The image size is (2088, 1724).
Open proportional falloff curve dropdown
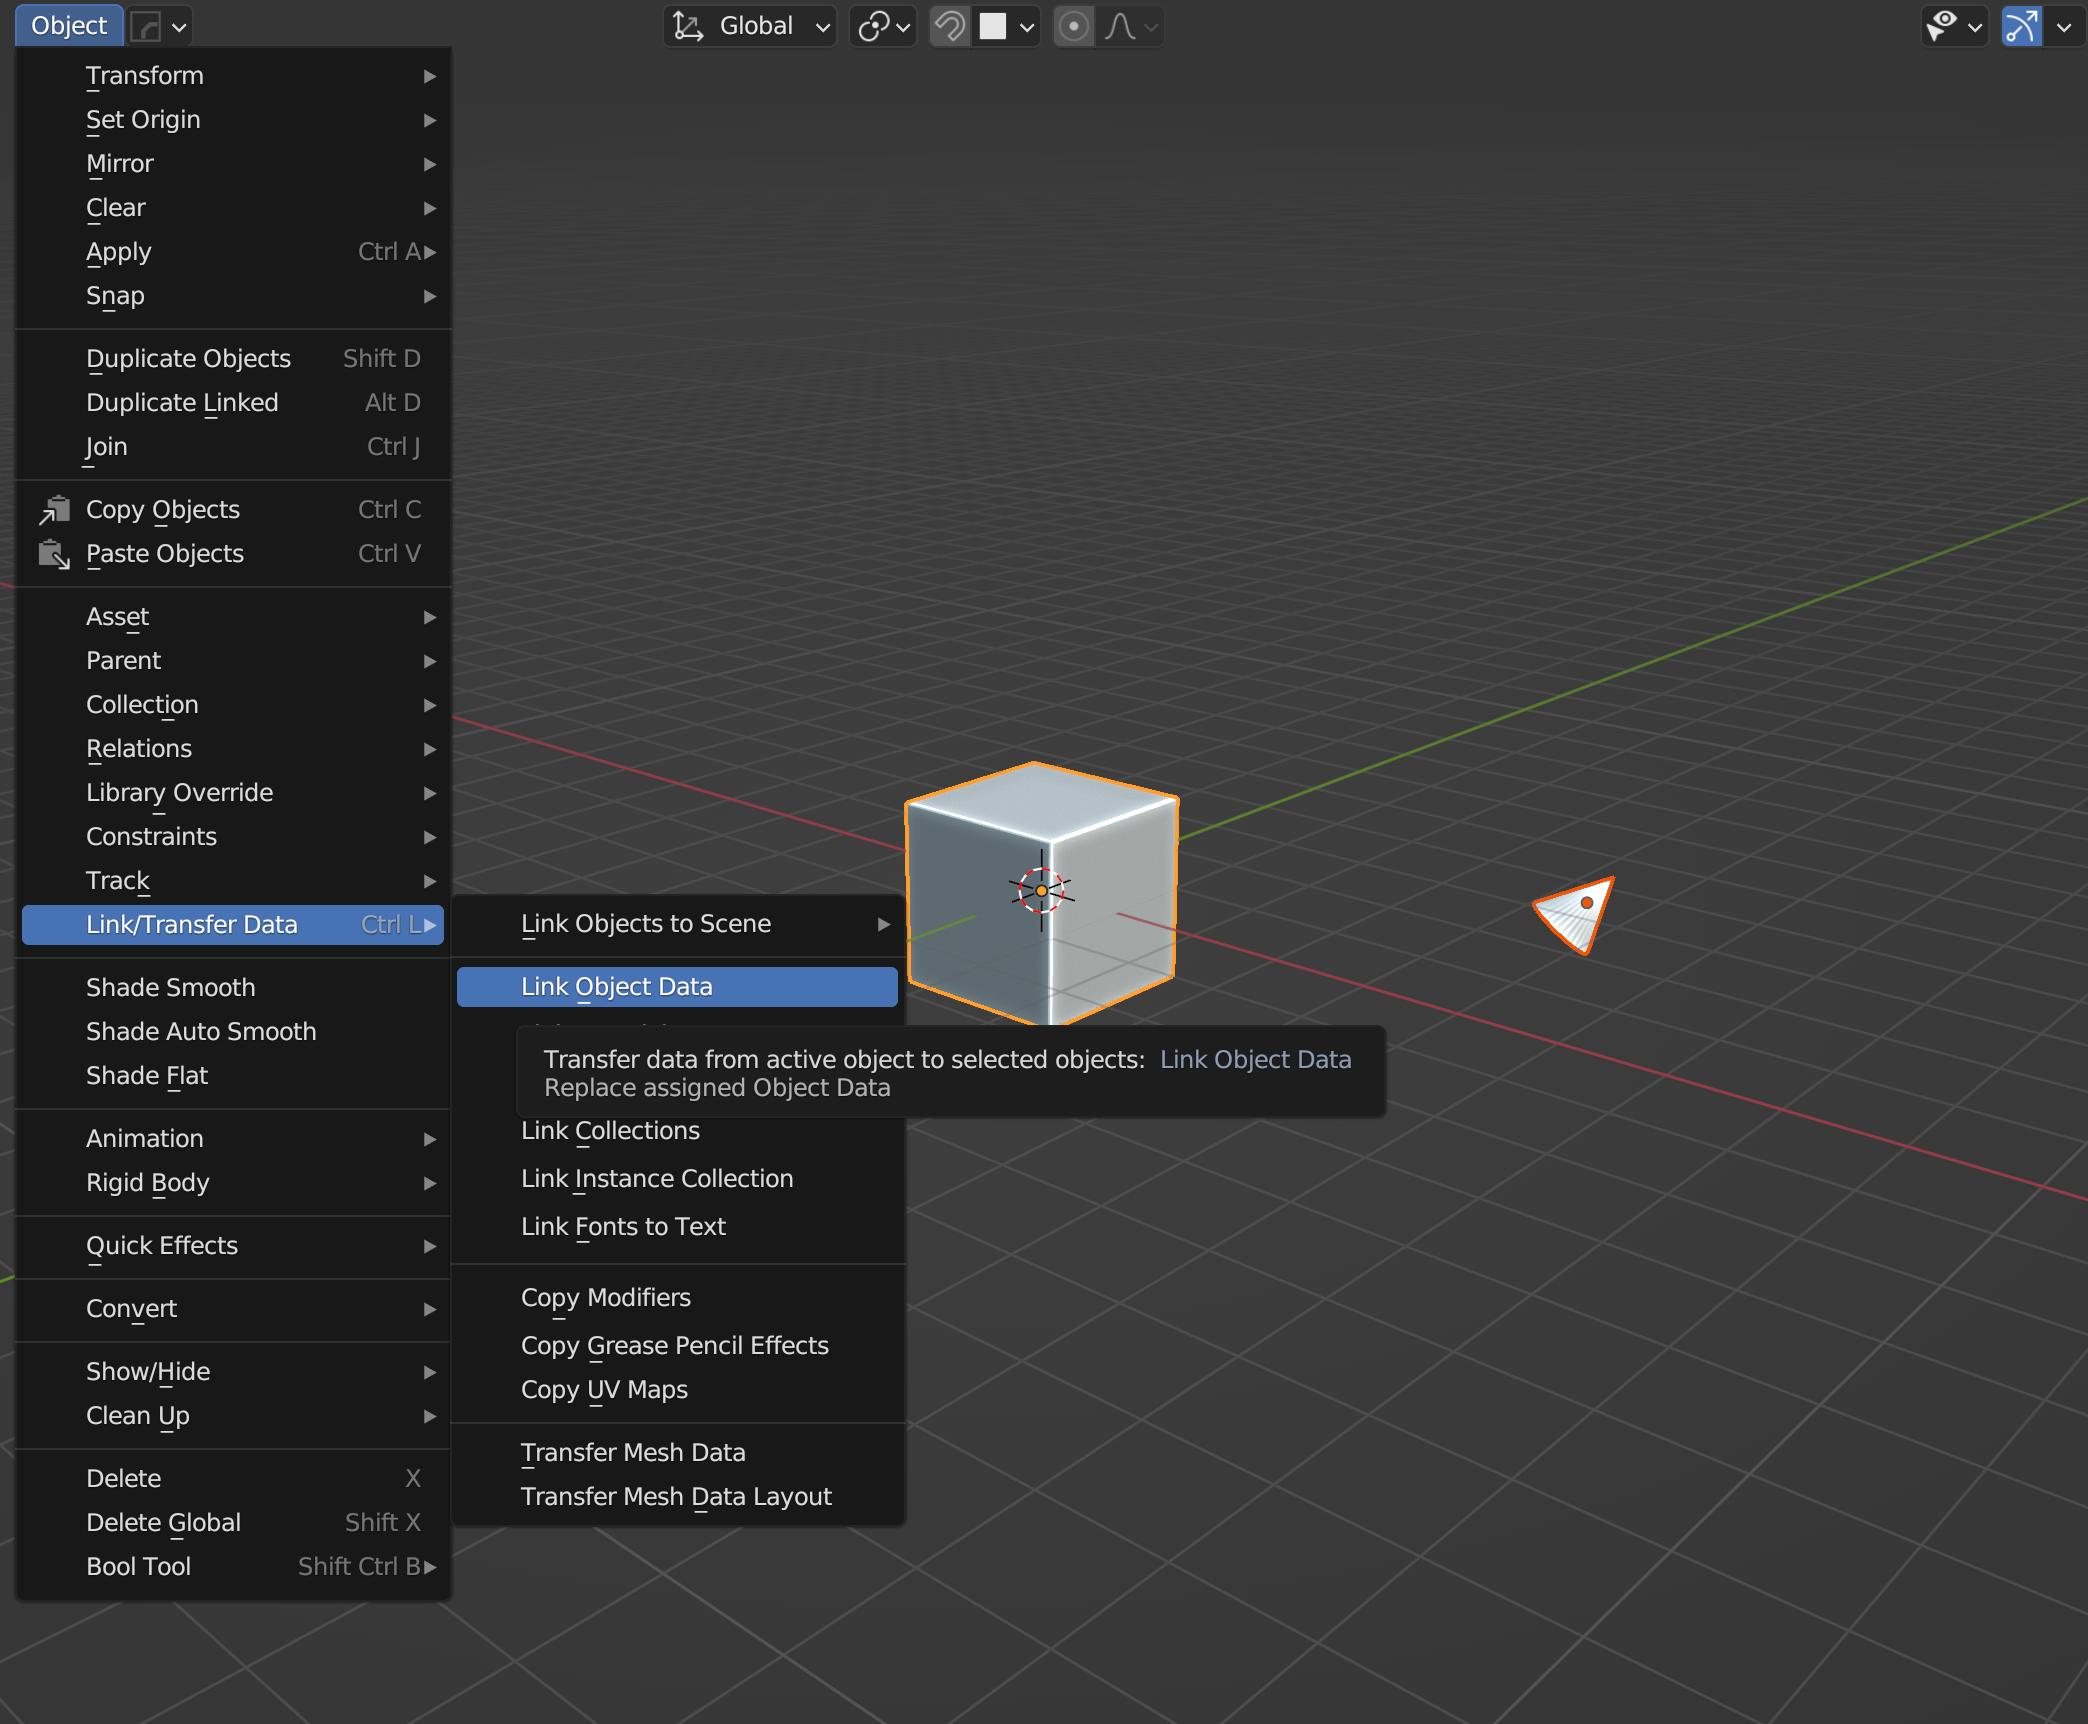click(x=1130, y=26)
